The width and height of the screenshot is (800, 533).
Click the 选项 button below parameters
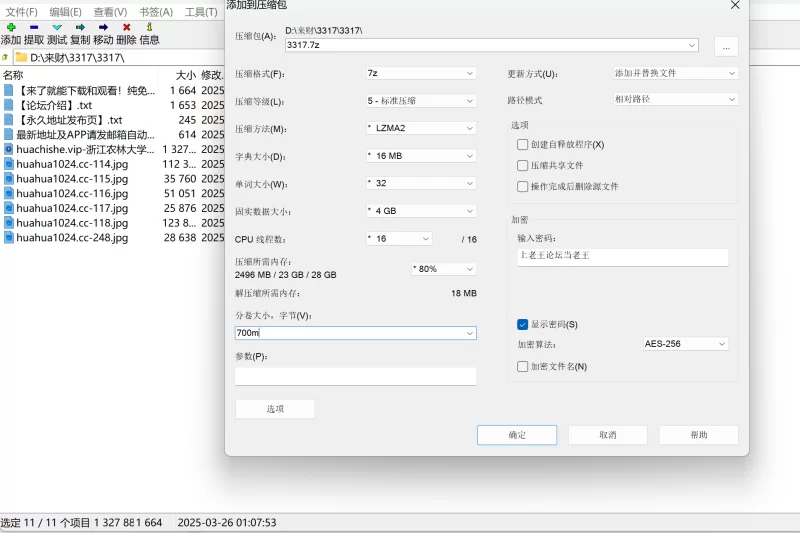(x=275, y=409)
